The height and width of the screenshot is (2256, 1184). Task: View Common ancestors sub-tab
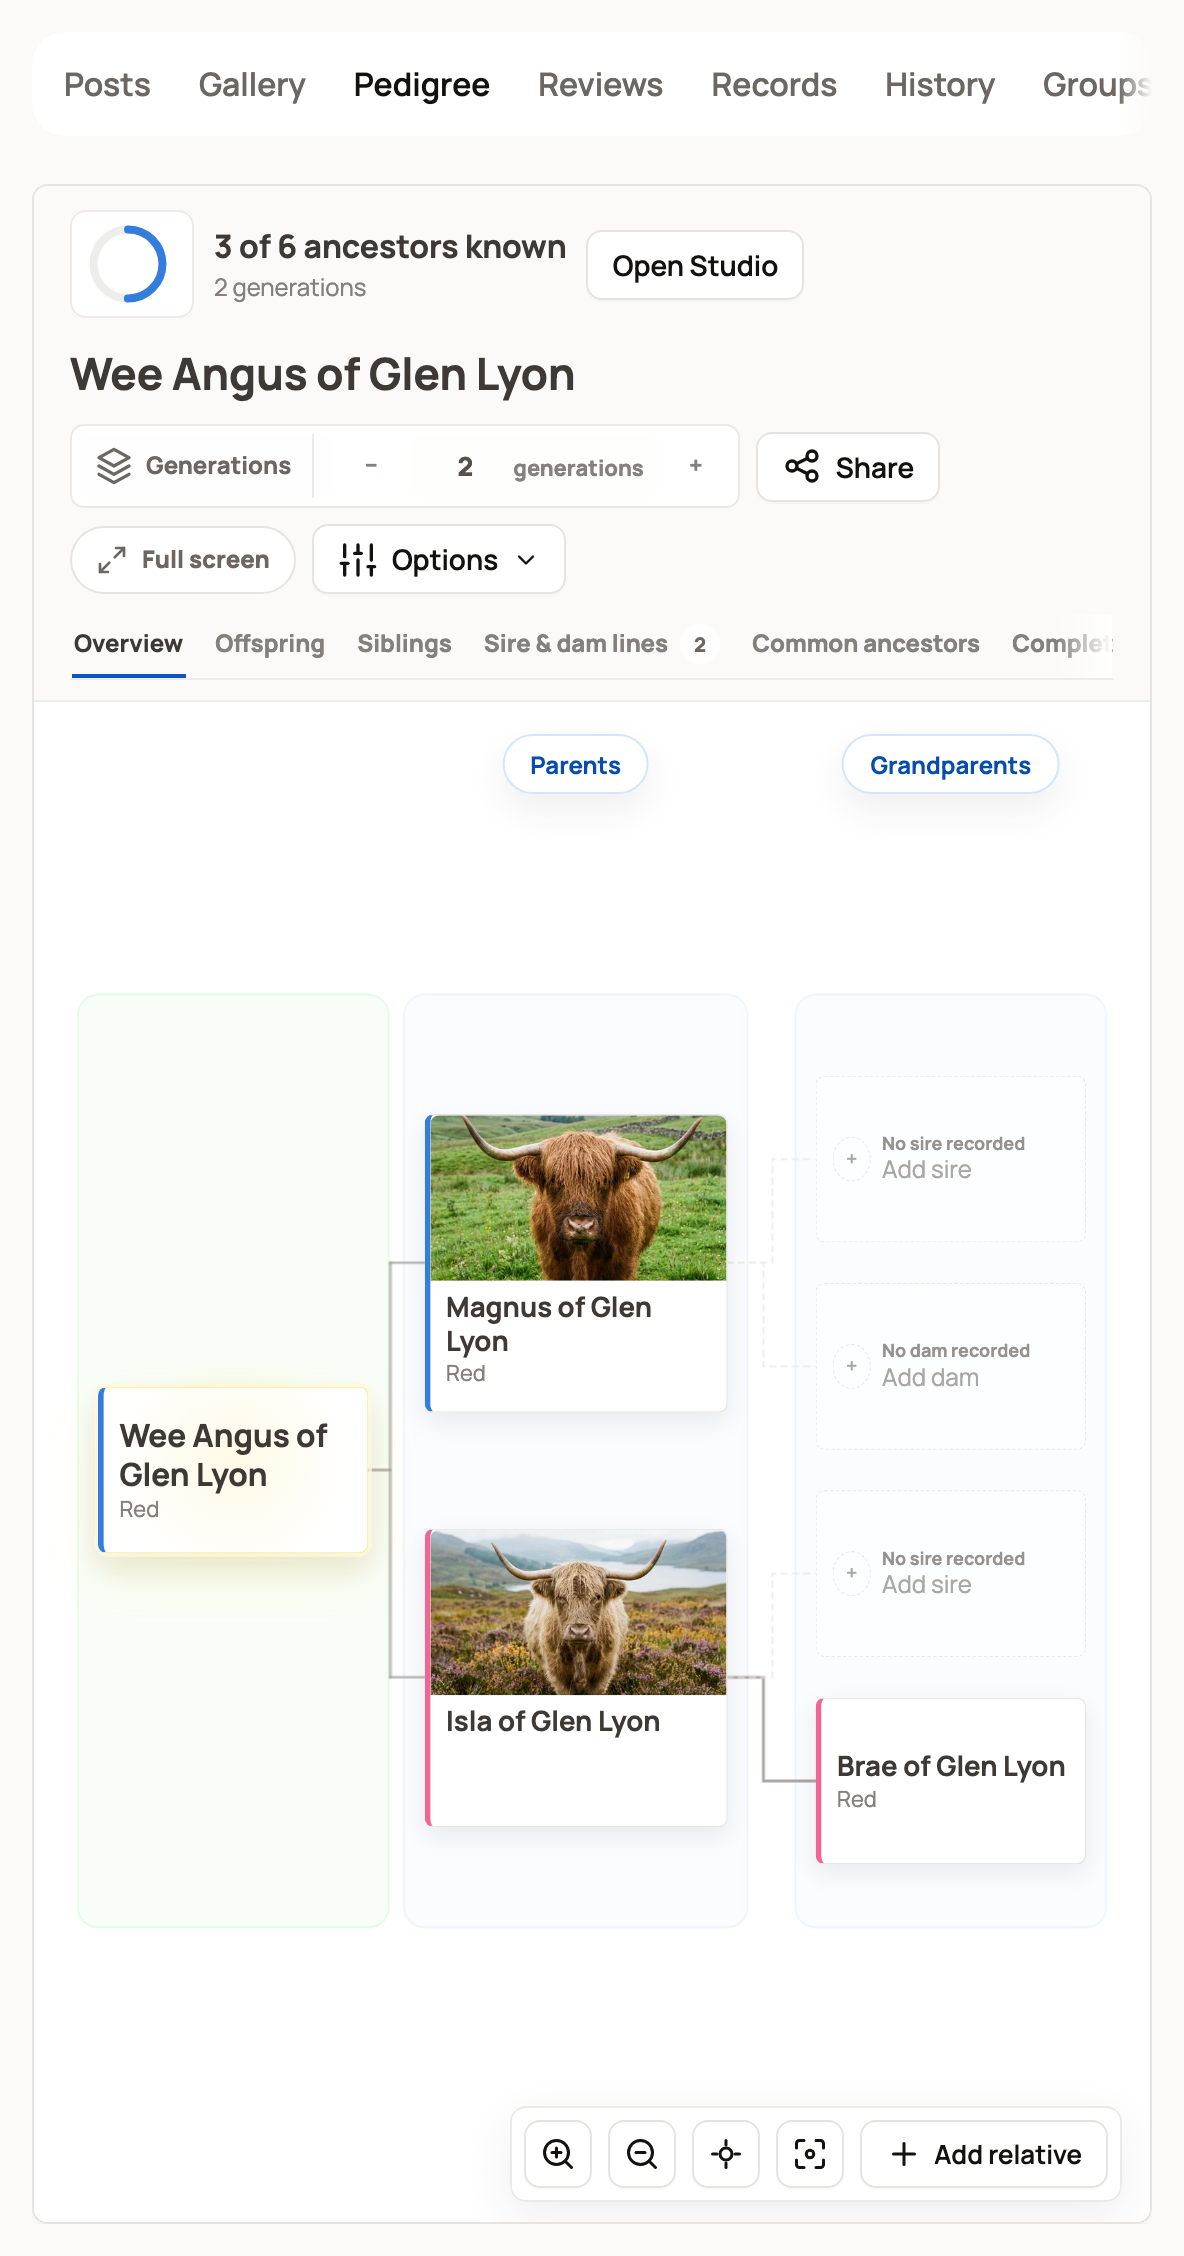866,644
